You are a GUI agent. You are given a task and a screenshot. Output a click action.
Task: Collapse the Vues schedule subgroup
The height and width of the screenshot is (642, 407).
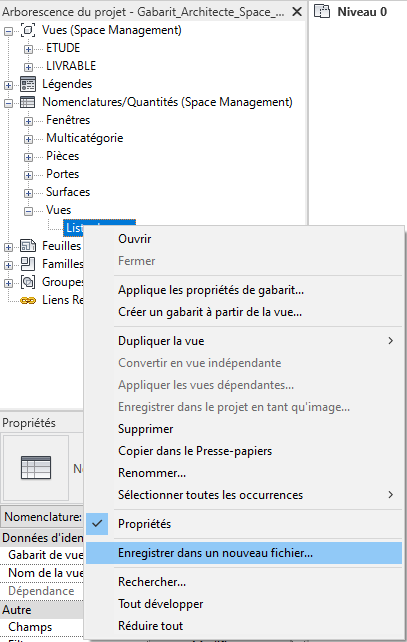[28, 211]
